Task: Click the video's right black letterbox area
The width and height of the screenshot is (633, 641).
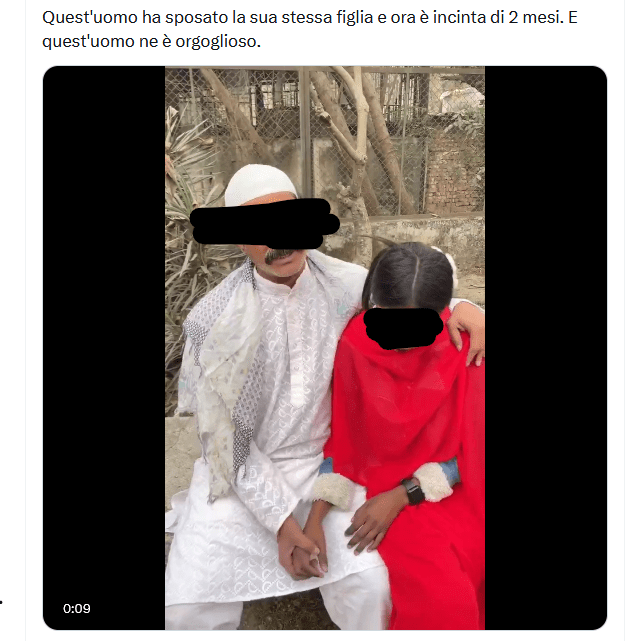Action: pyautogui.click(x=546, y=348)
